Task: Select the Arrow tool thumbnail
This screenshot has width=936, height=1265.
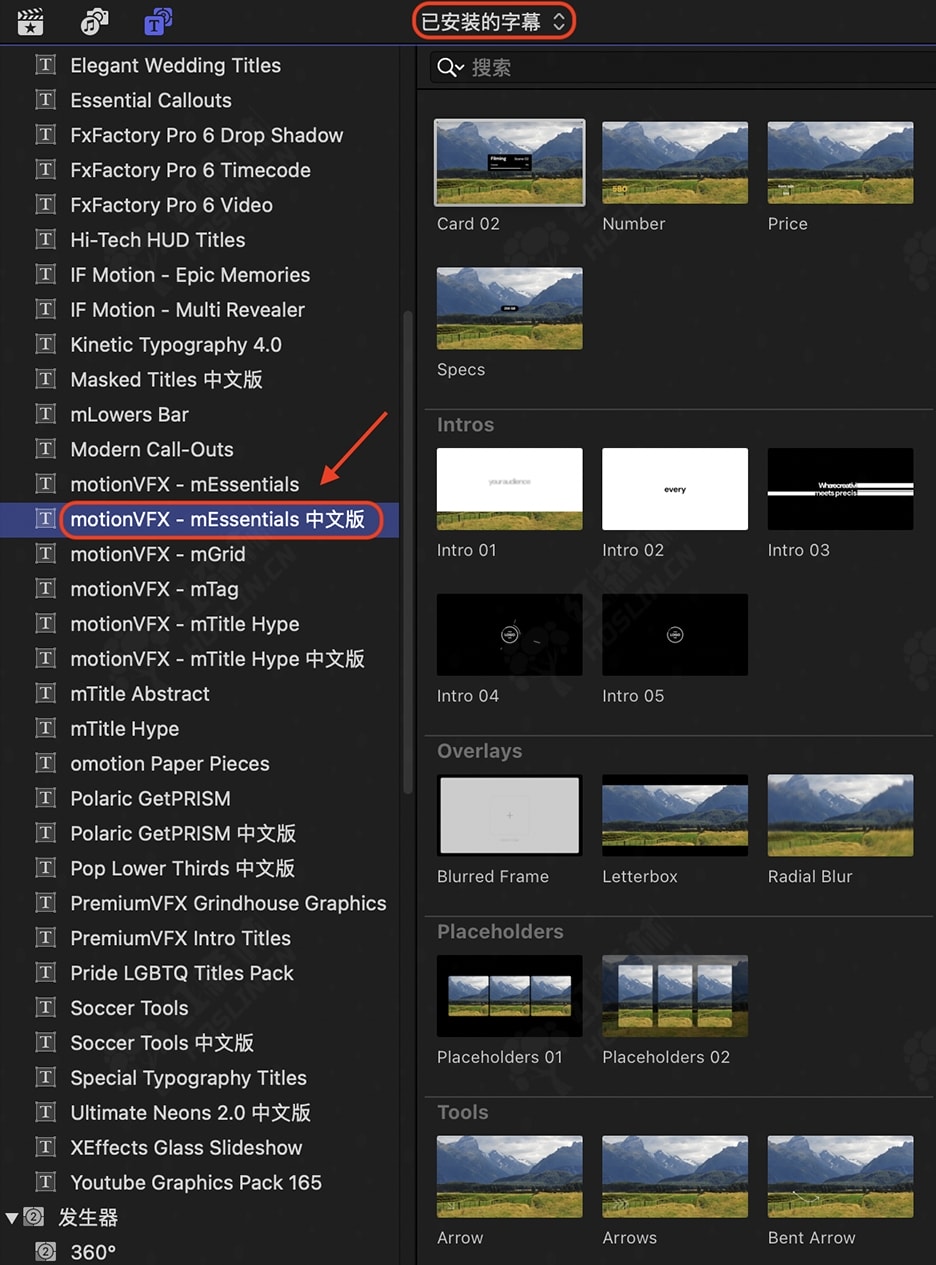Action: pyautogui.click(x=510, y=1177)
